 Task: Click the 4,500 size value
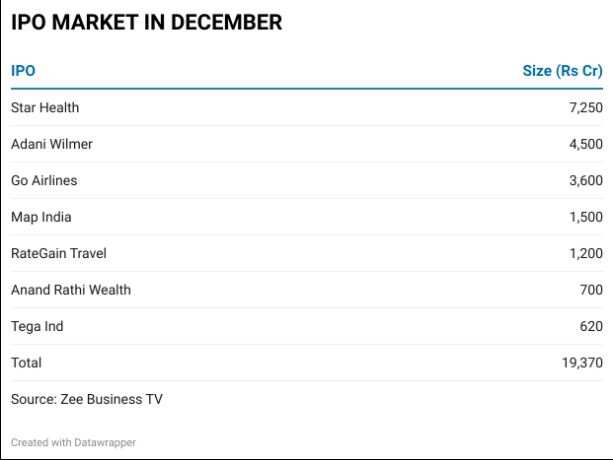coord(586,144)
